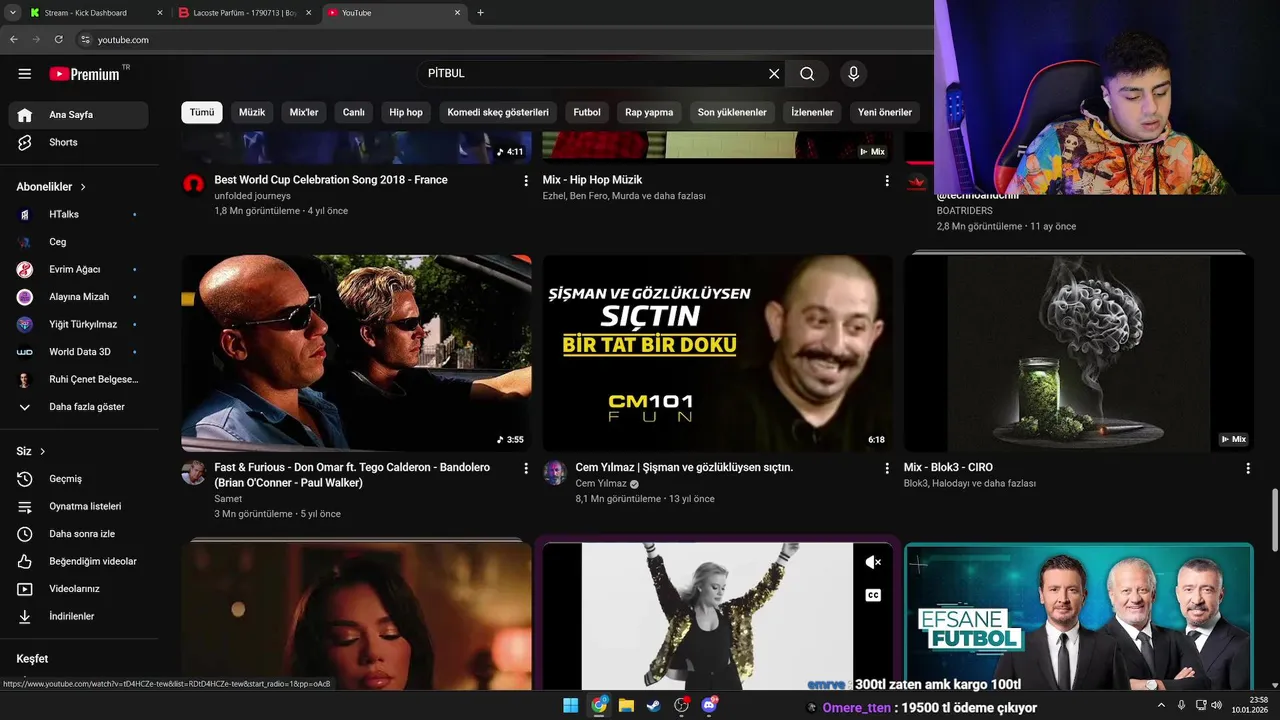Open Evrim Ağacı subscription channel
The image size is (1280, 720).
click(79, 269)
